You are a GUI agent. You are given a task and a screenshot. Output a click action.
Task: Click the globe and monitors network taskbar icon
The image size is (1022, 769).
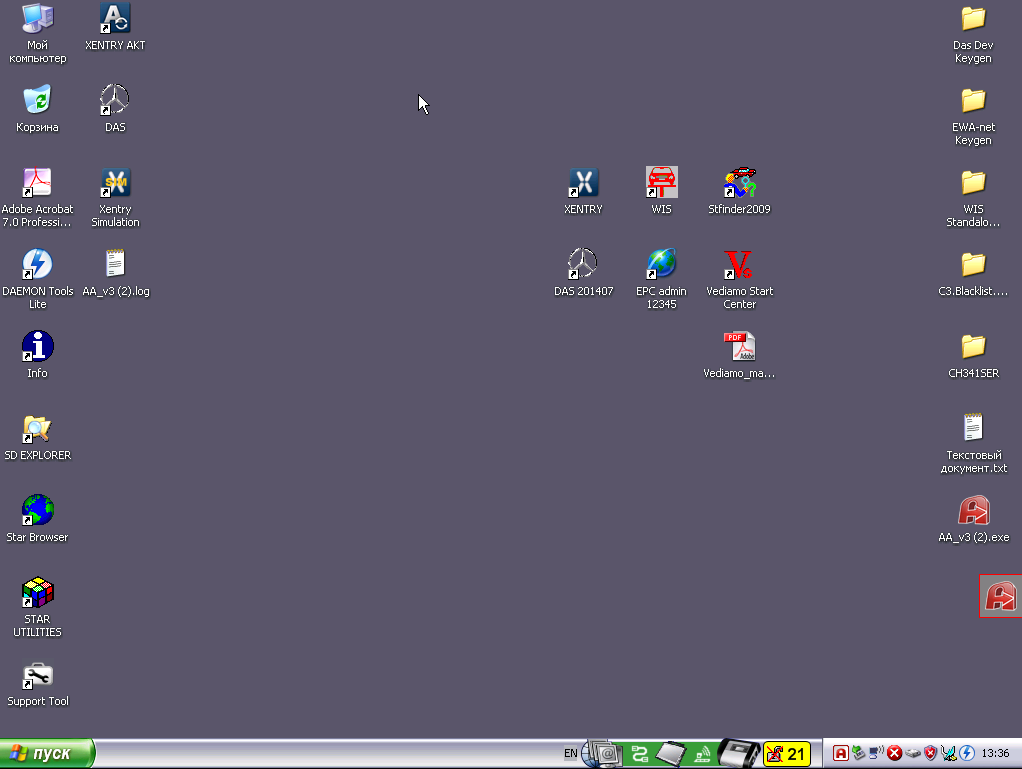pyautogui.click(x=601, y=754)
